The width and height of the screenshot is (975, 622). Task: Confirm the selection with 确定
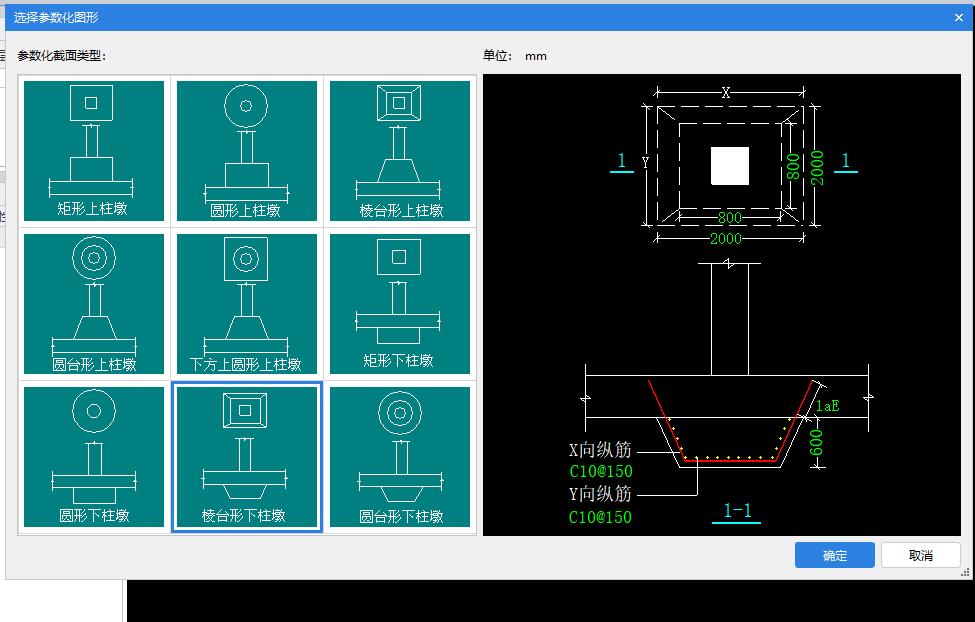tap(835, 556)
